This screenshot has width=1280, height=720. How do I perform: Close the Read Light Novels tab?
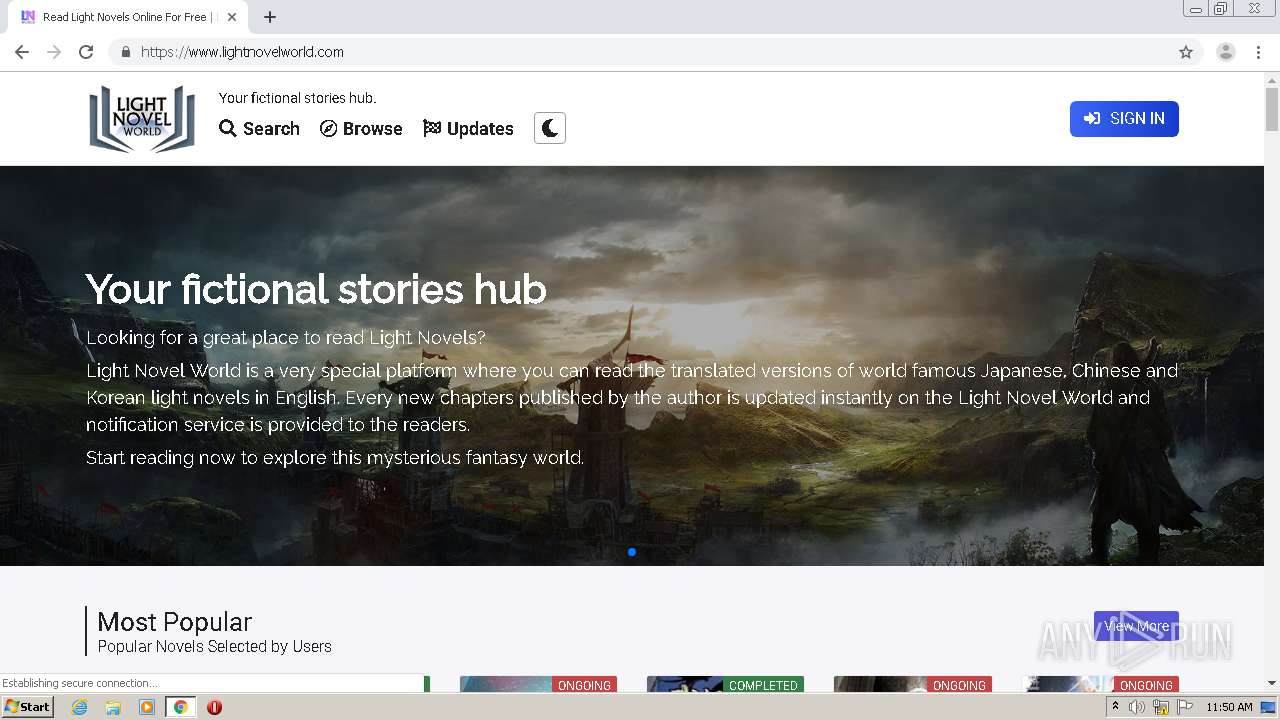(x=232, y=17)
